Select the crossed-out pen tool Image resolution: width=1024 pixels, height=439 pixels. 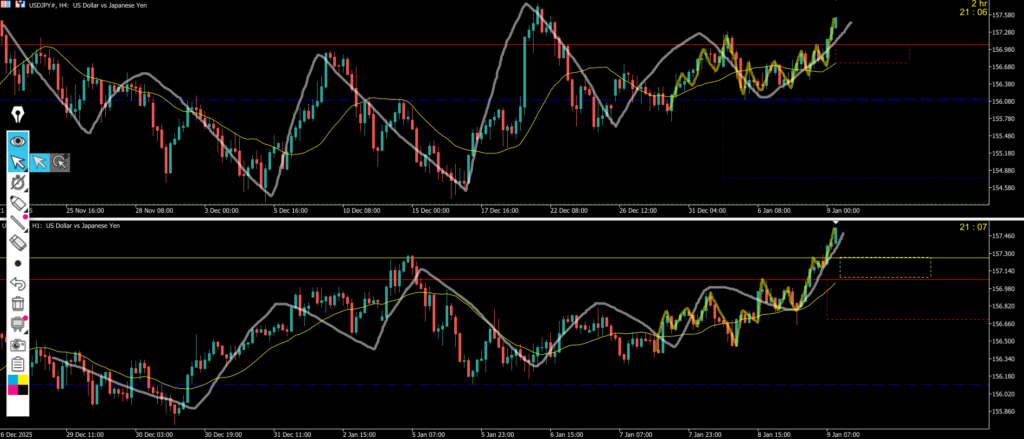tap(18, 183)
